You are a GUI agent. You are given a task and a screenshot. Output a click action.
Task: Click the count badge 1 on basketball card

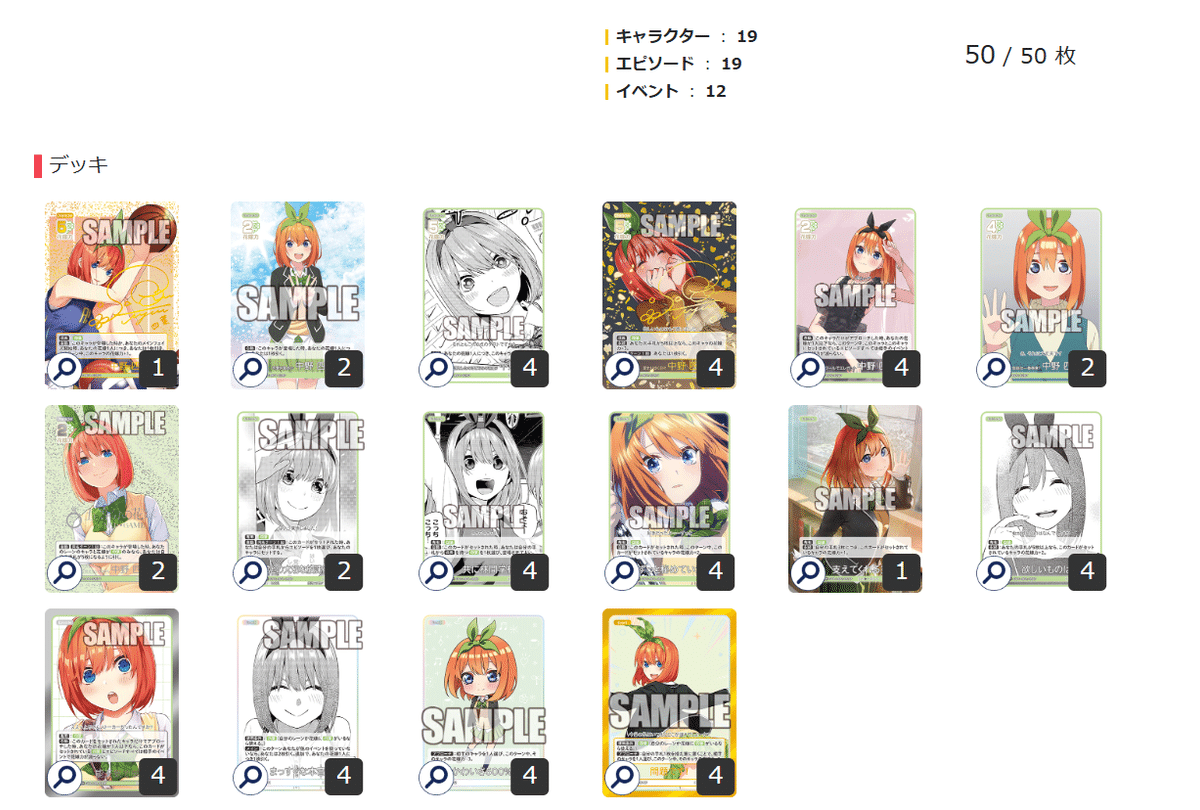(158, 369)
